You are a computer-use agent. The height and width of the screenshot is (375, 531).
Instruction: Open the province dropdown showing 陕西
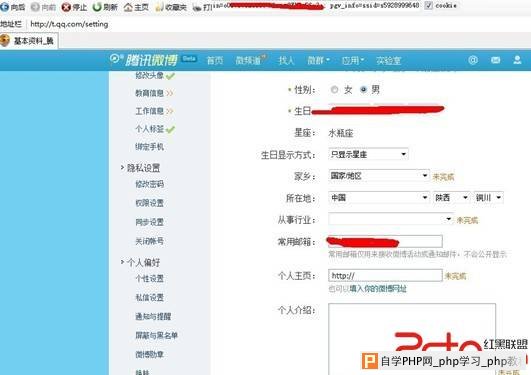(x=451, y=197)
